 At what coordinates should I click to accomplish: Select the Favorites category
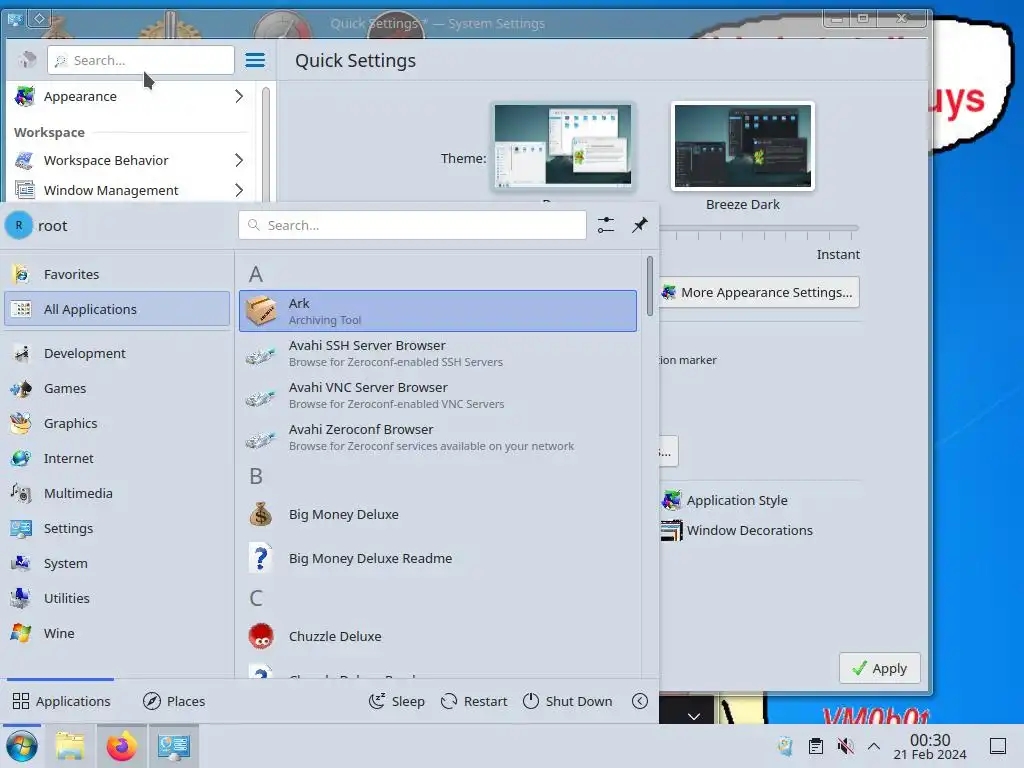pos(117,274)
